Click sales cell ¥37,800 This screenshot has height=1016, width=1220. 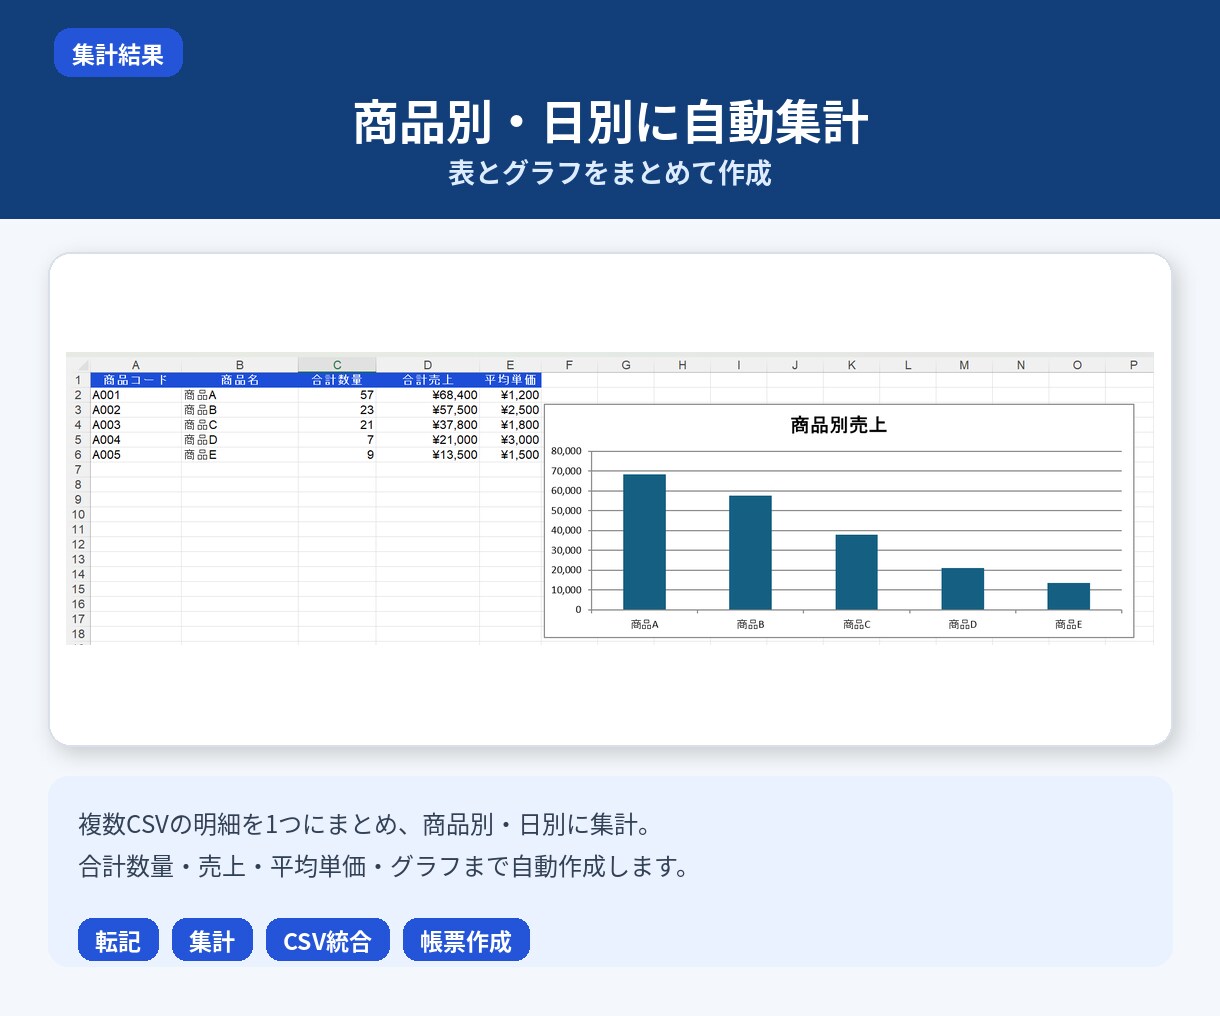click(x=428, y=425)
